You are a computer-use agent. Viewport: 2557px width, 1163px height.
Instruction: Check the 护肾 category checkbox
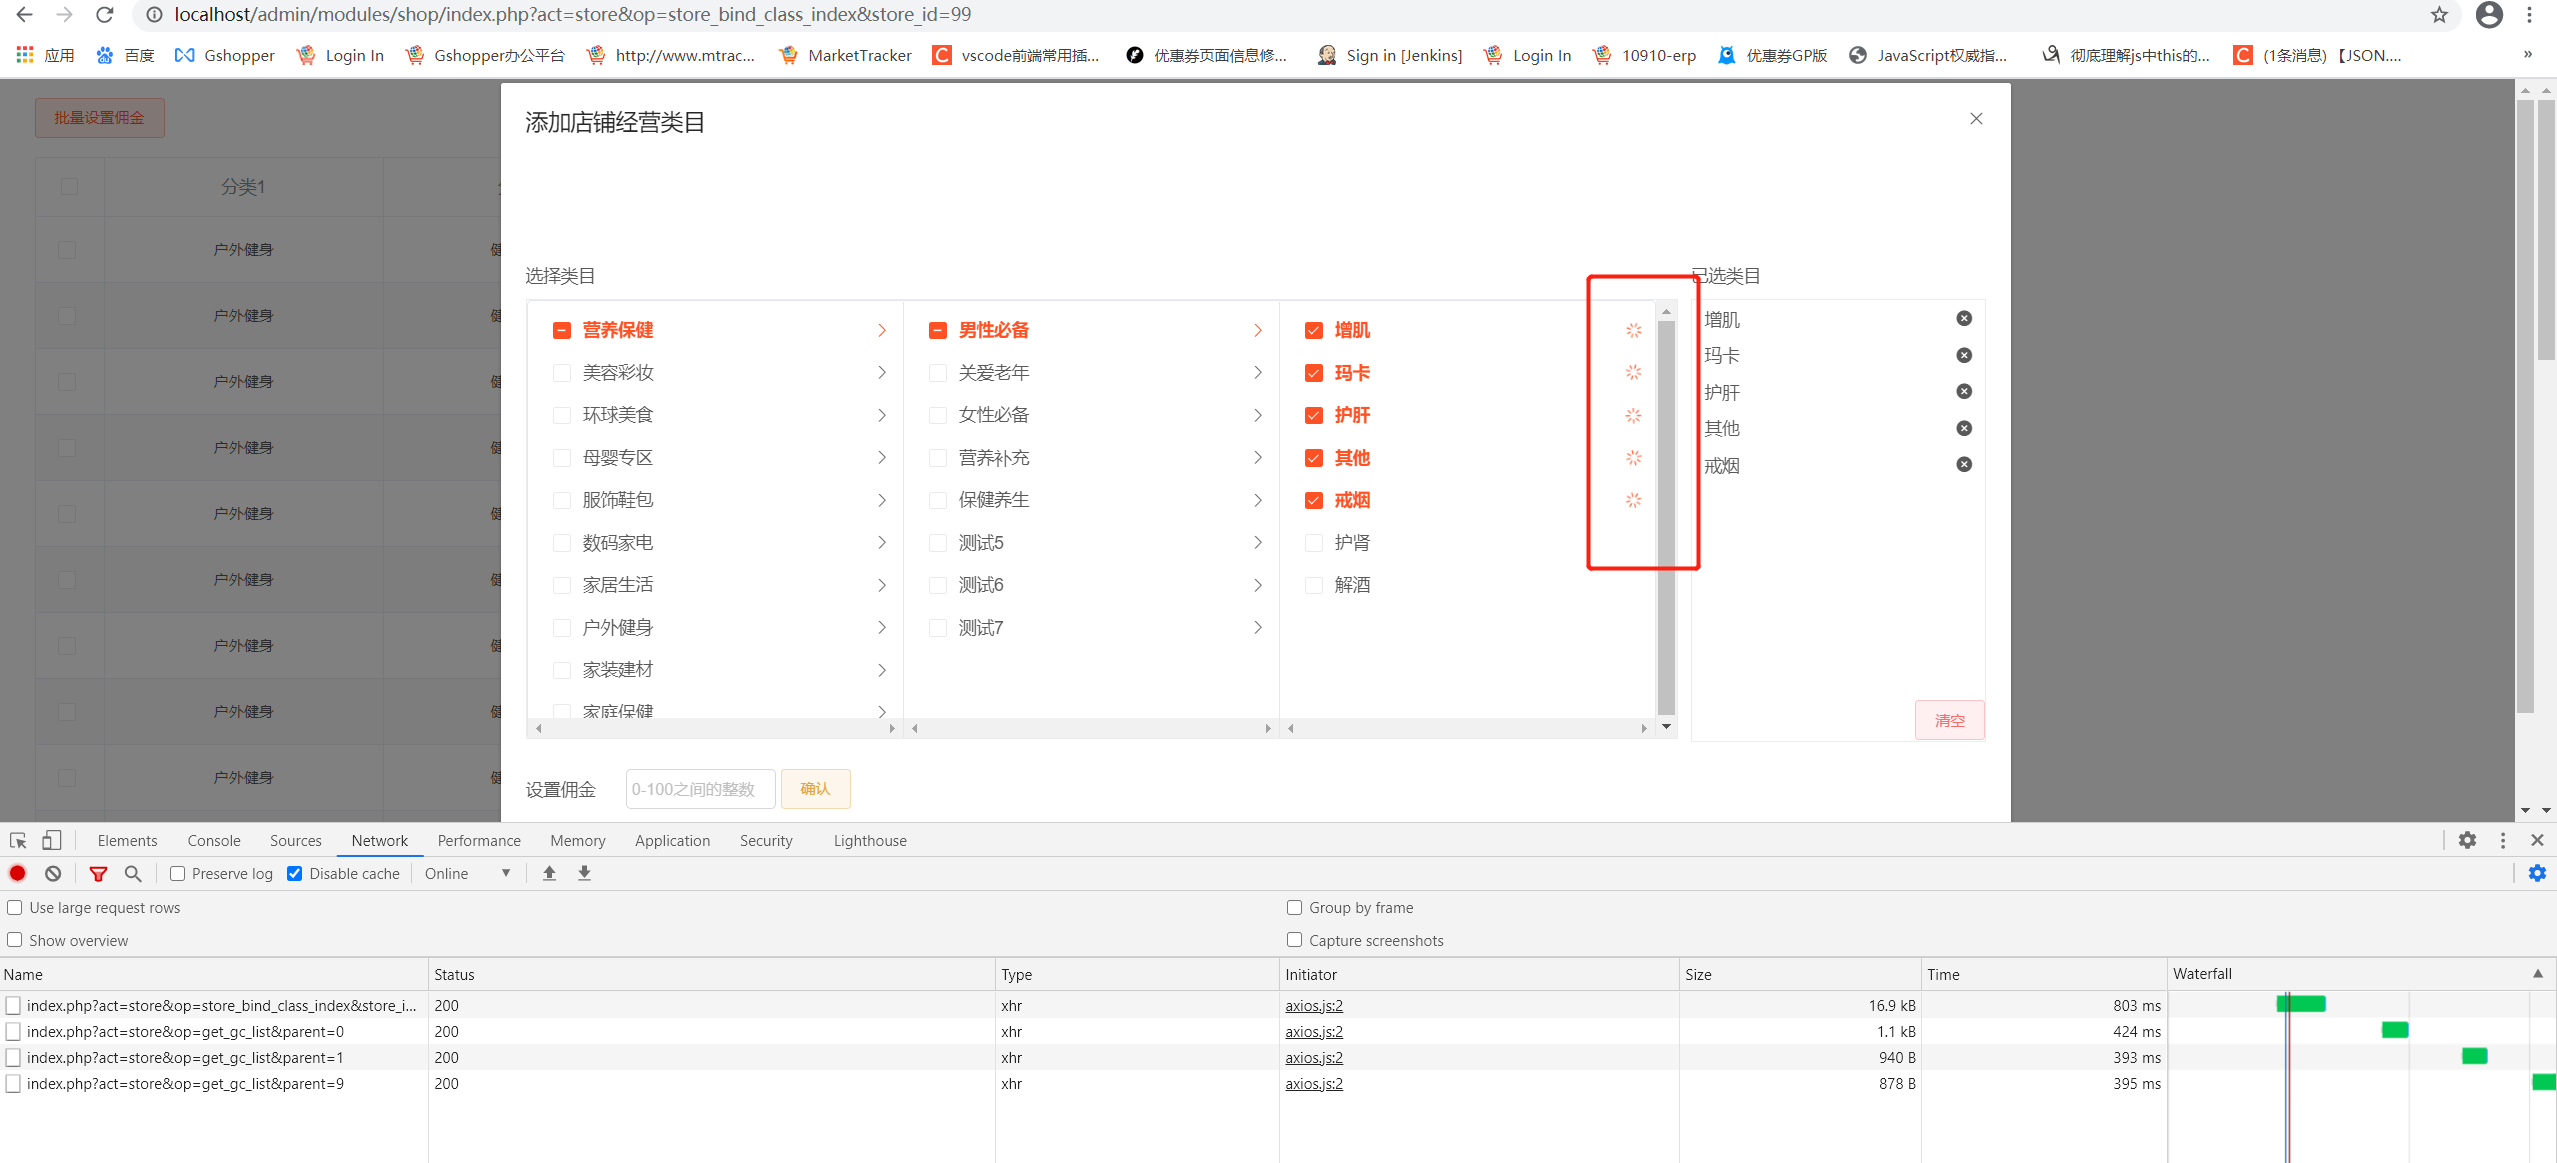coord(1314,543)
